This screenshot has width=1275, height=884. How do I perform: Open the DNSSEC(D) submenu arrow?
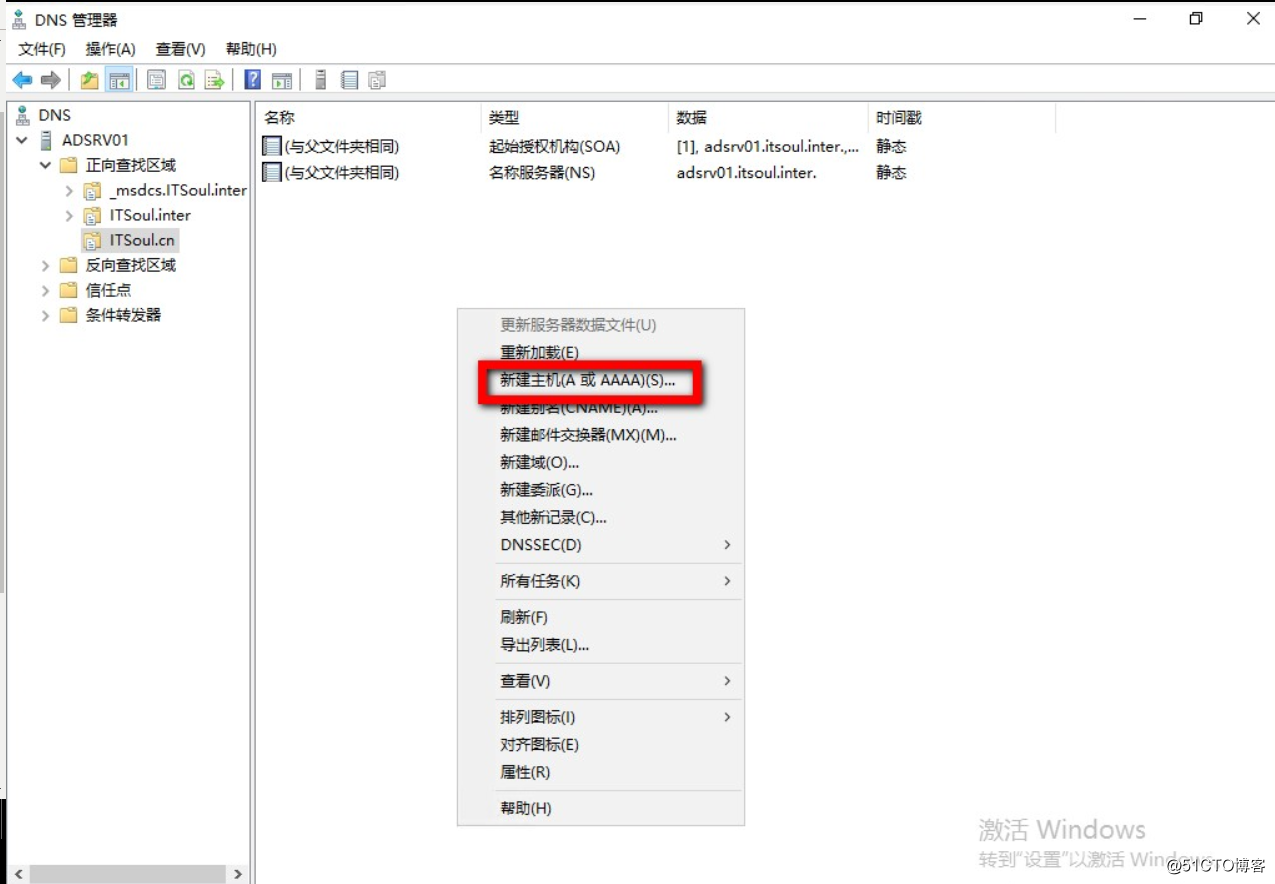pyautogui.click(x=727, y=545)
